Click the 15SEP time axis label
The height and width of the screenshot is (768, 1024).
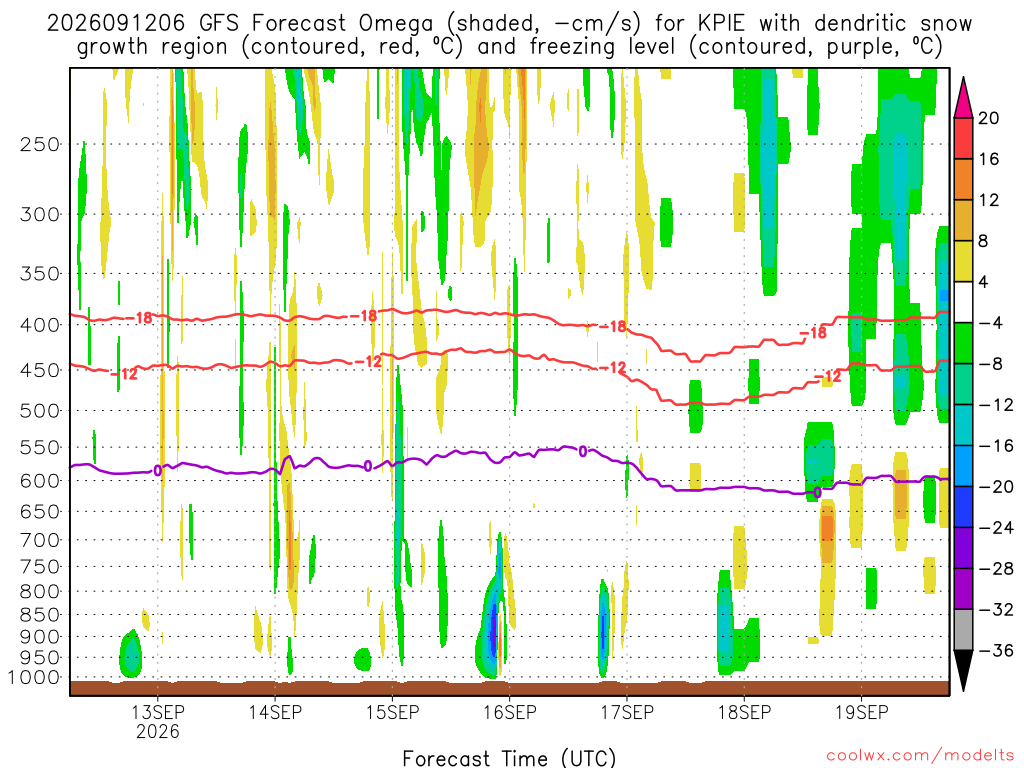click(392, 712)
